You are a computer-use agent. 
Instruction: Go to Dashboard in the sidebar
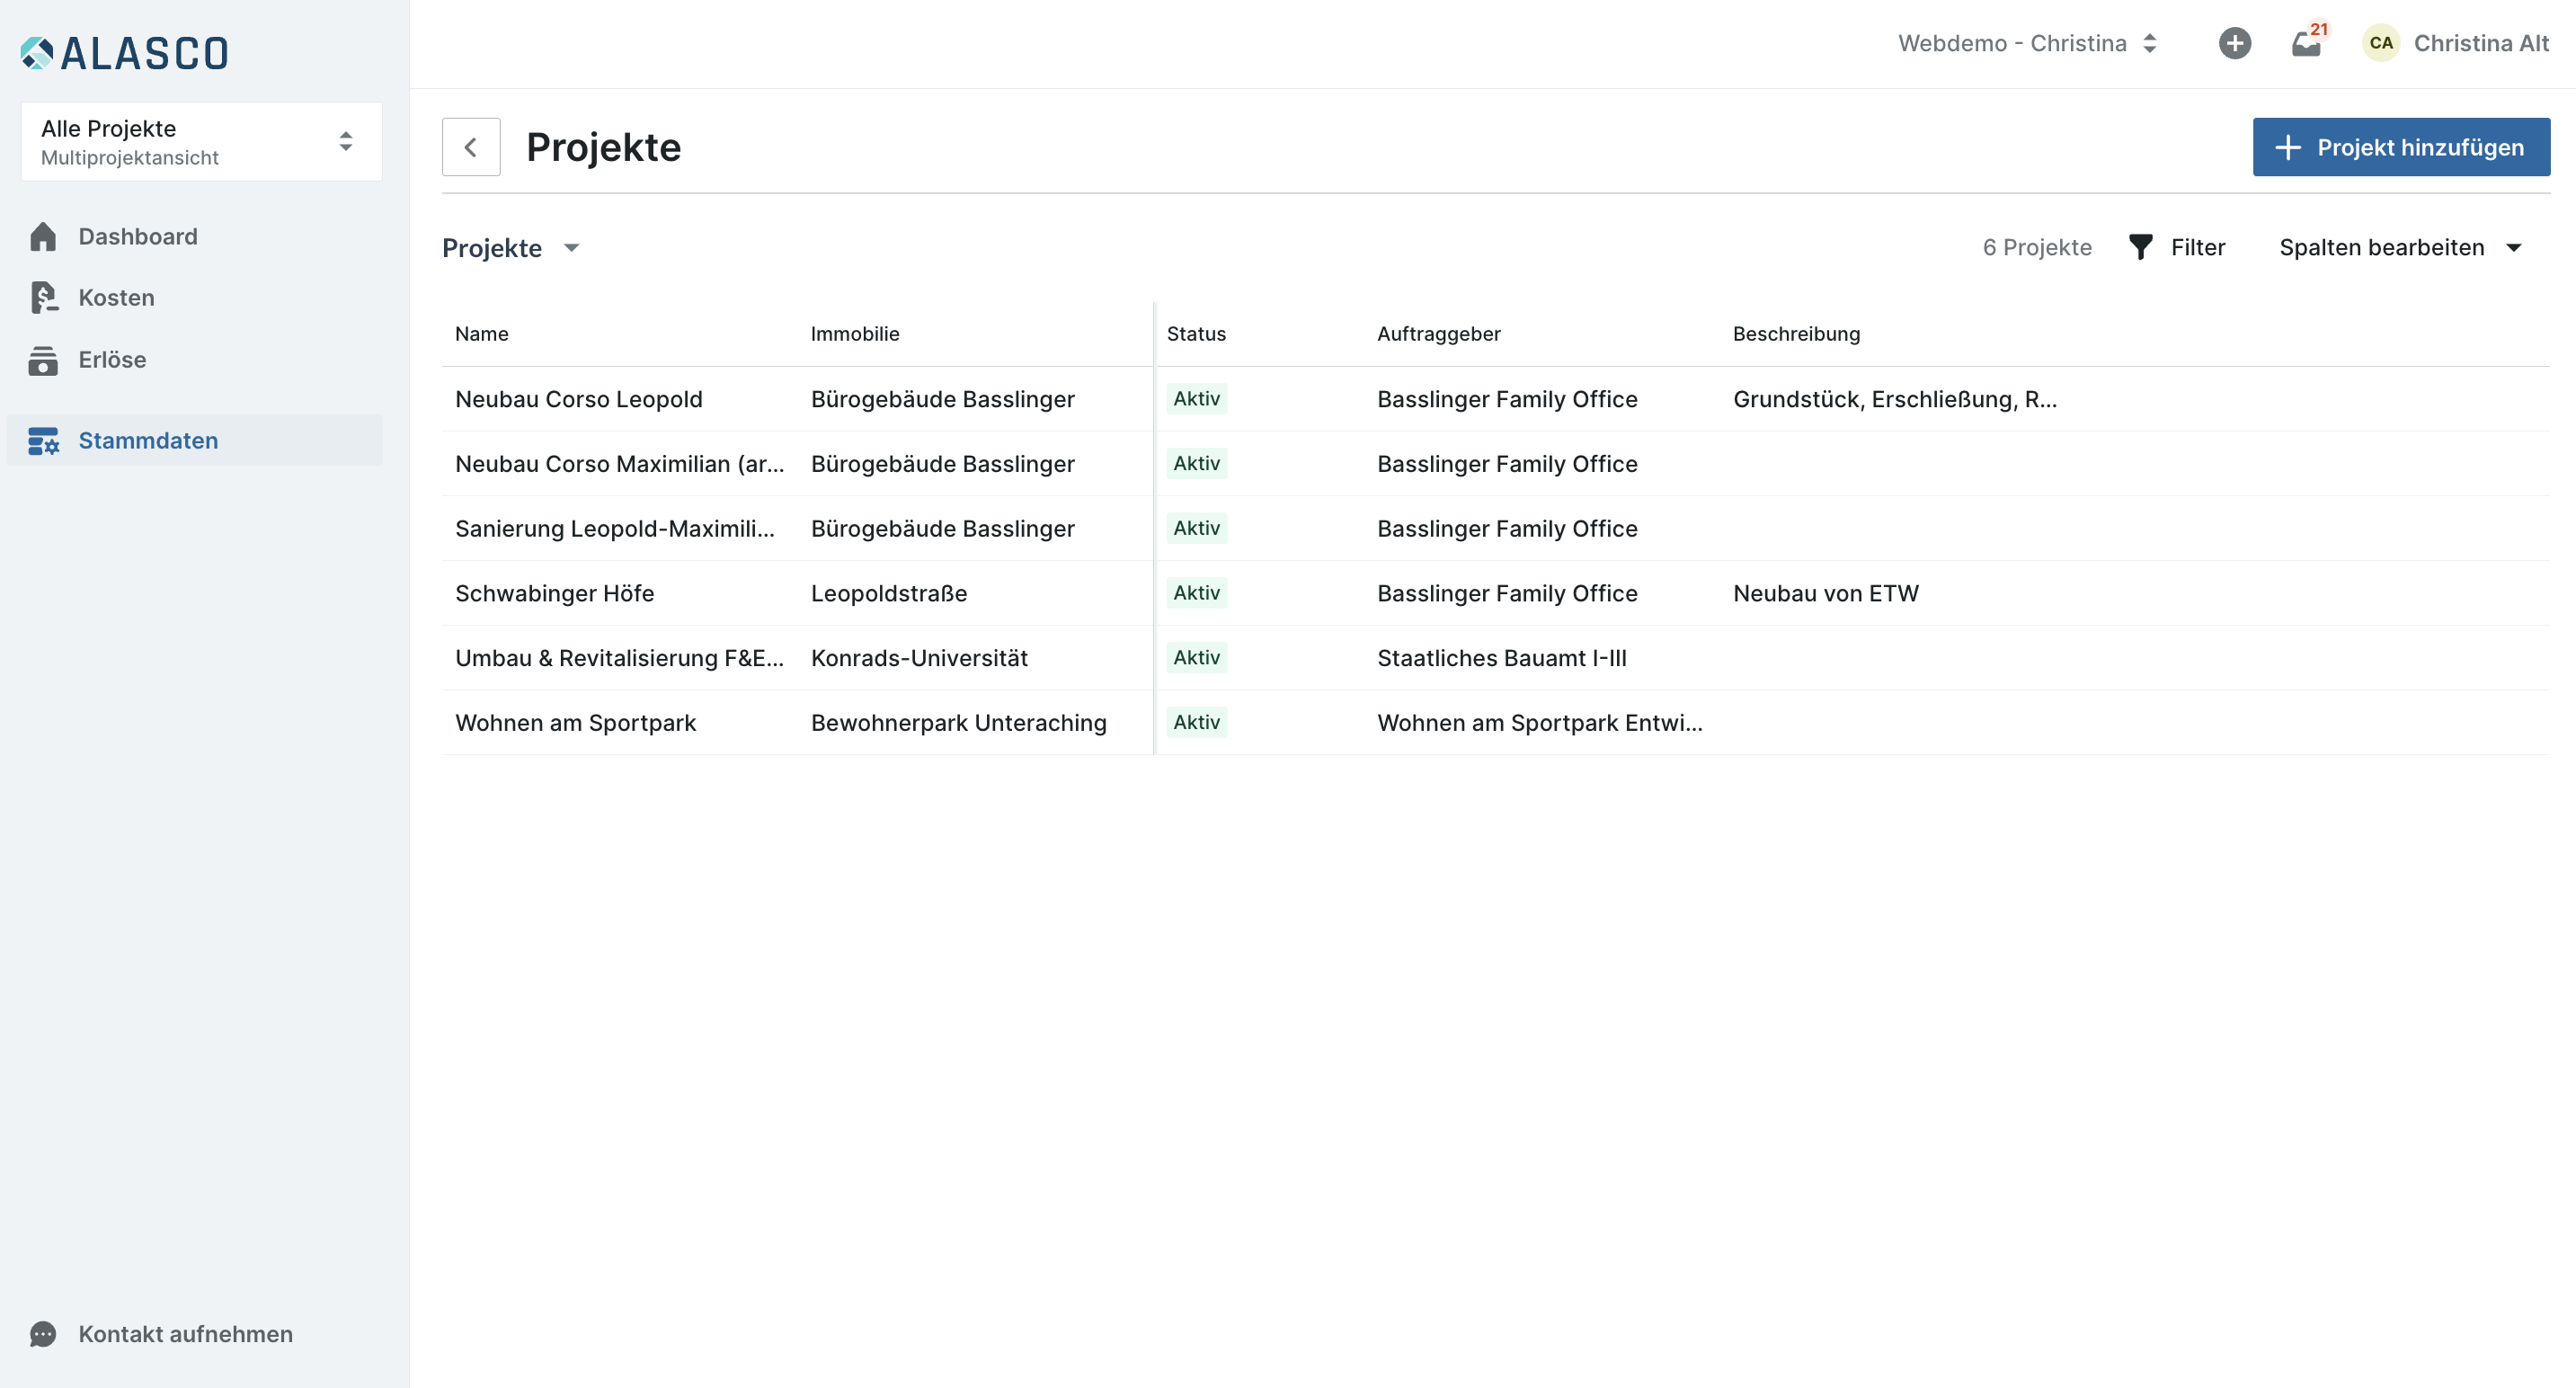click(x=138, y=237)
